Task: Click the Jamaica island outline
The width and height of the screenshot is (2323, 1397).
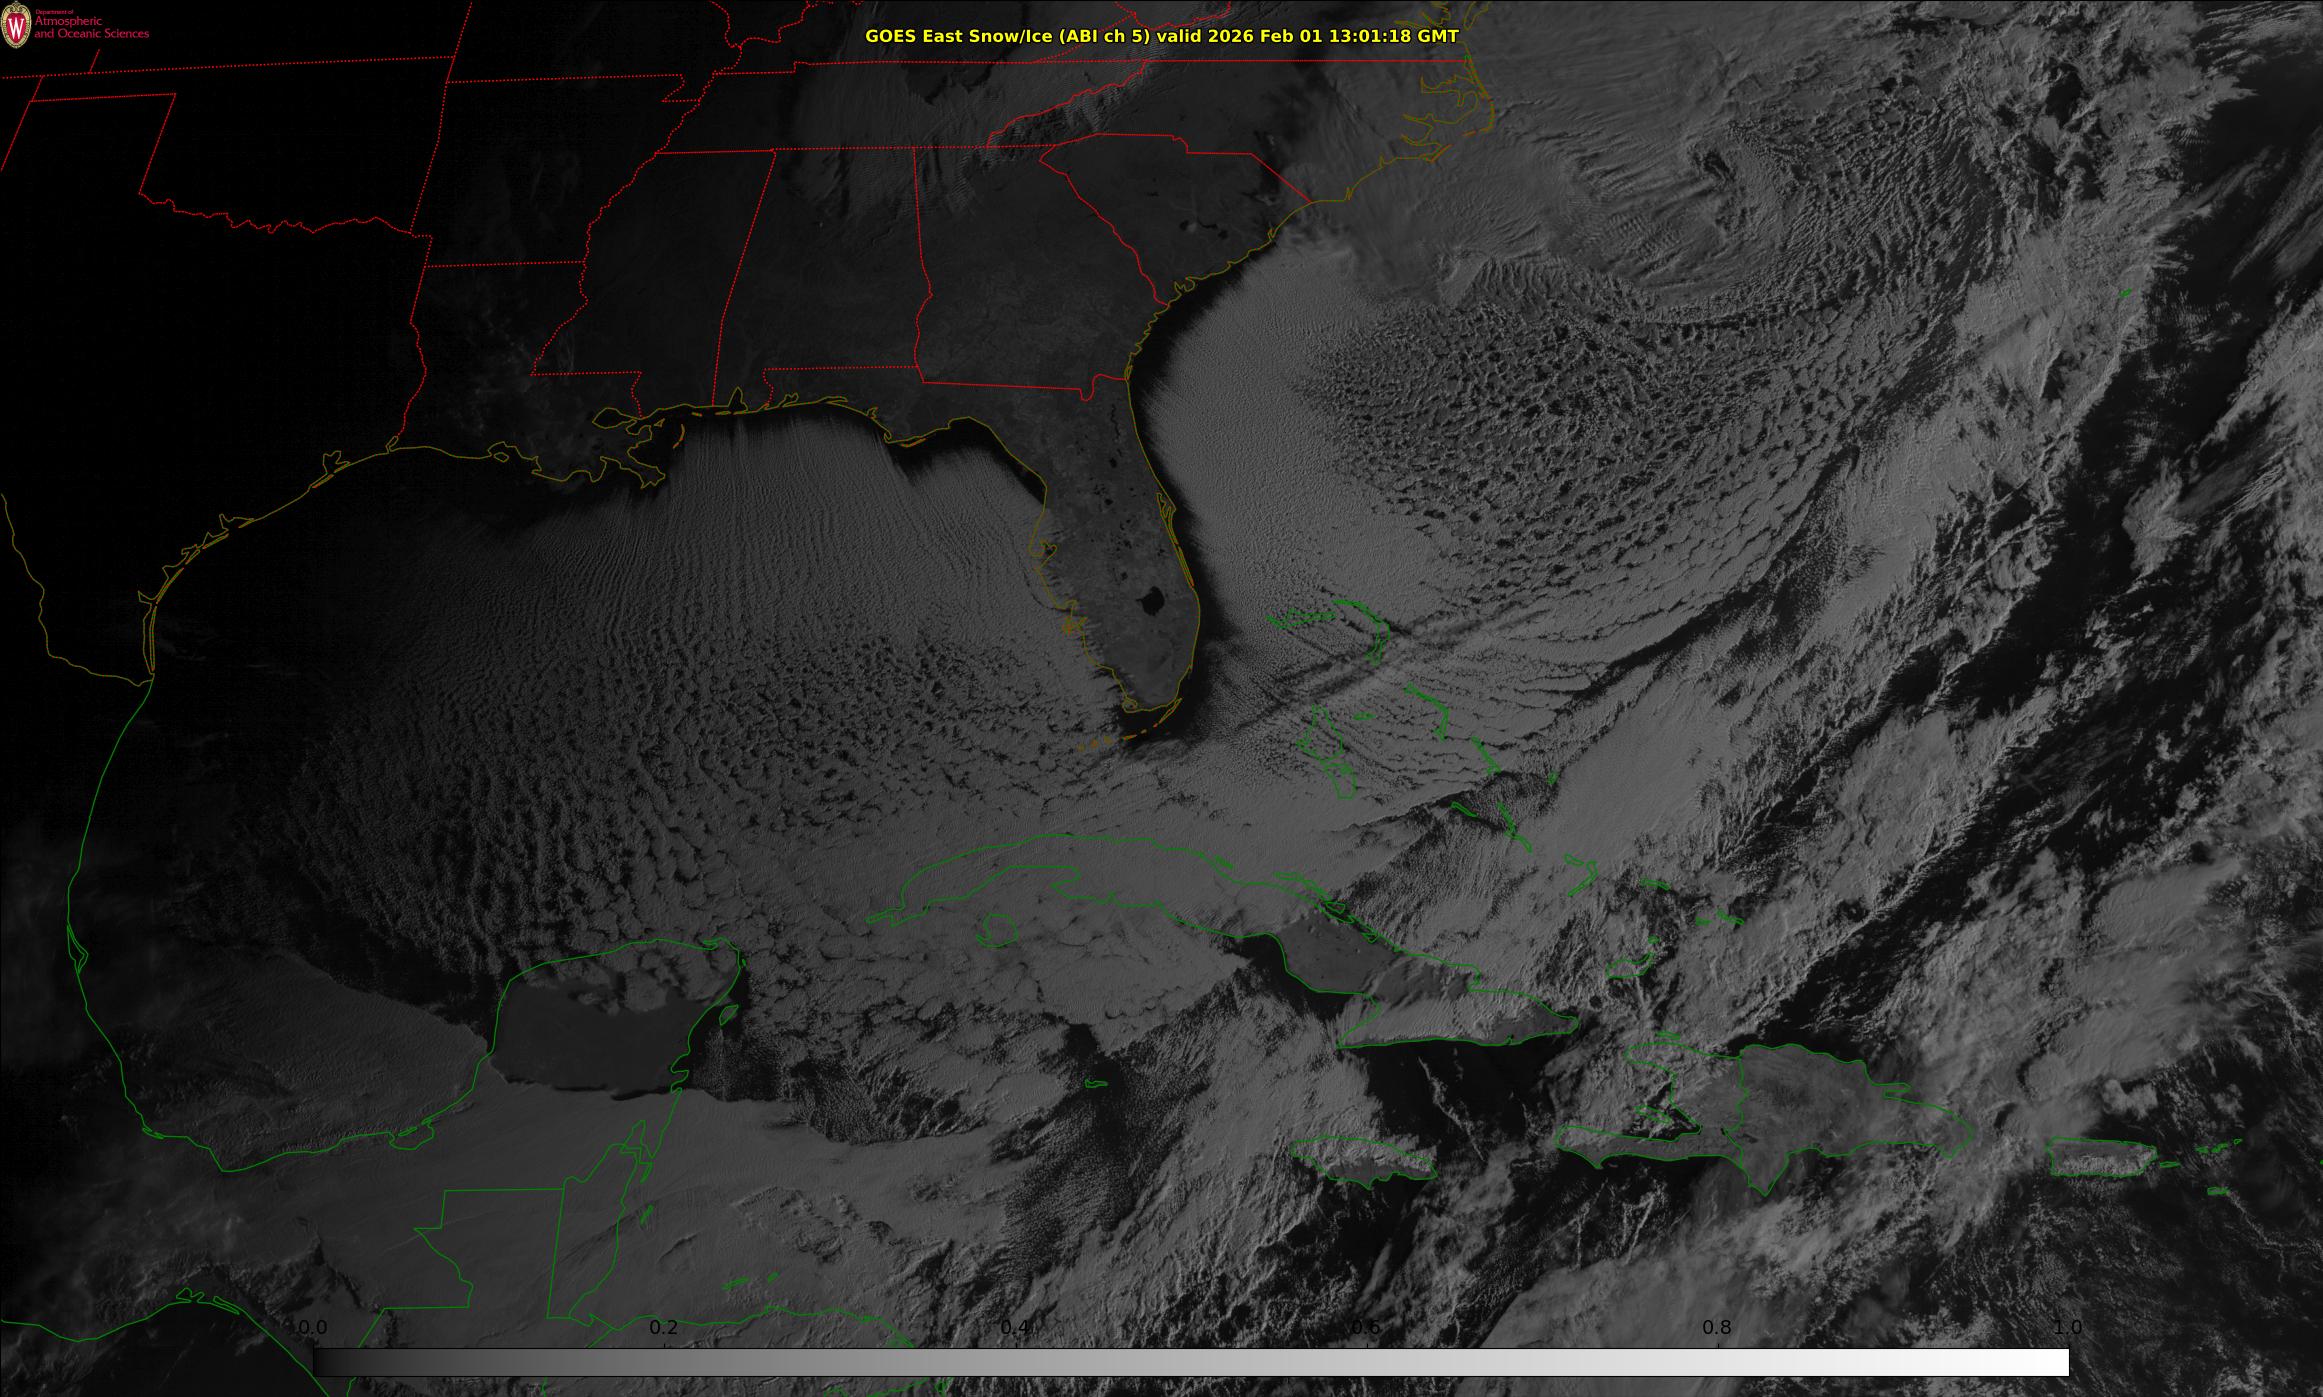Action: point(1363,1158)
